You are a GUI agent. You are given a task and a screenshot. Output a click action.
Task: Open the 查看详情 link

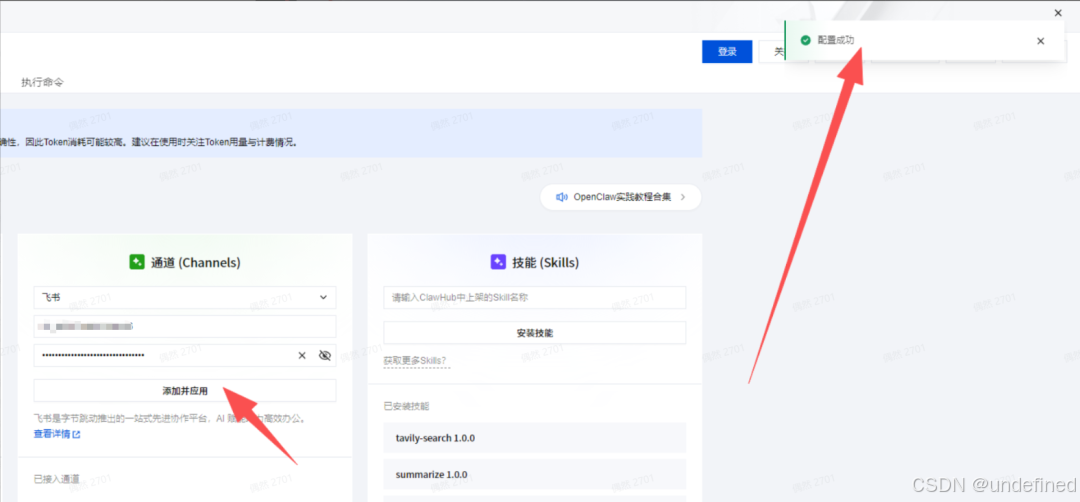[x=57, y=435]
